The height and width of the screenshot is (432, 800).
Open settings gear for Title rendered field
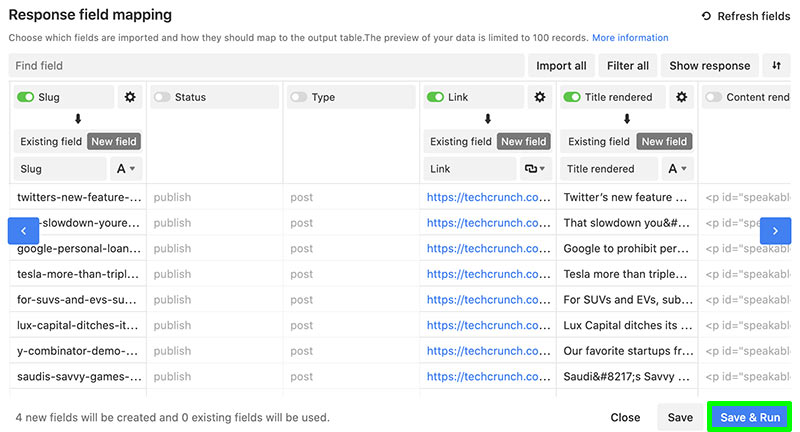(681, 97)
